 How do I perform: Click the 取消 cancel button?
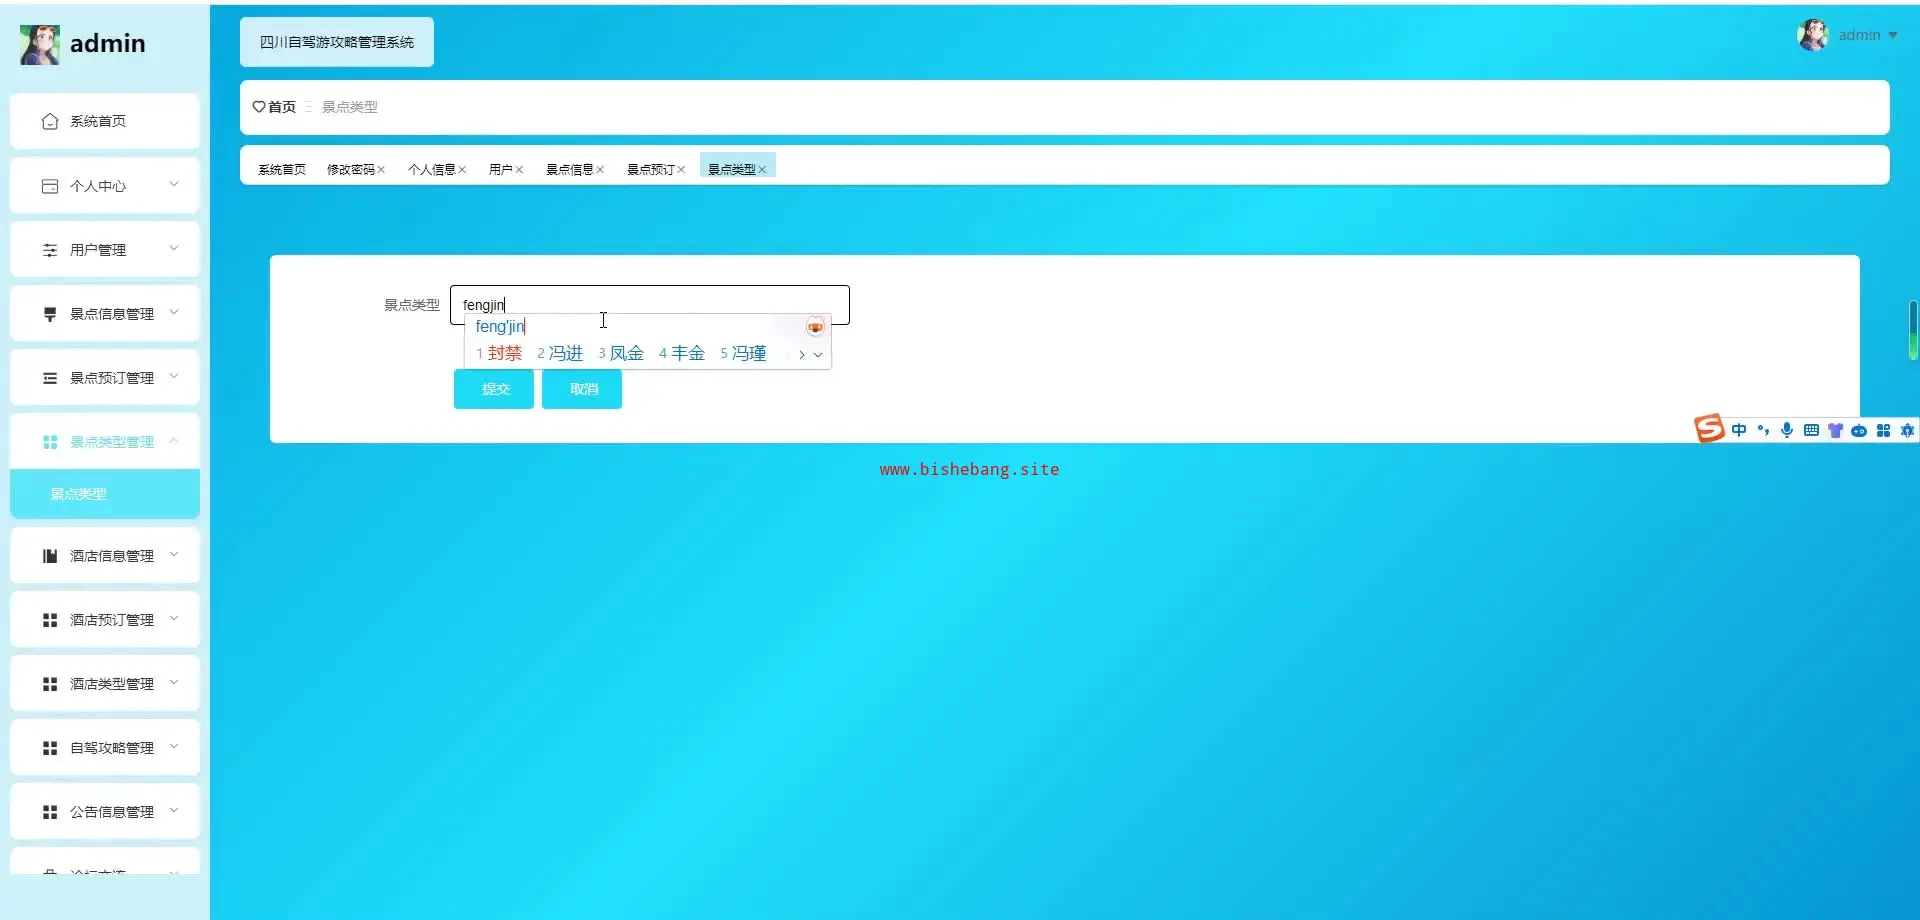[582, 389]
